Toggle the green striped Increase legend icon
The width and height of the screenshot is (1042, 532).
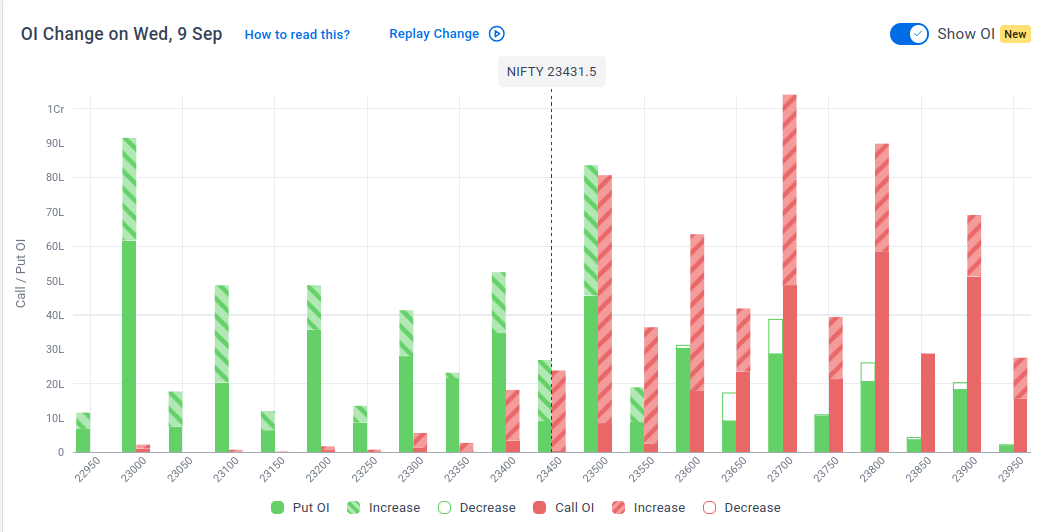pyautogui.click(x=354, y=507)
